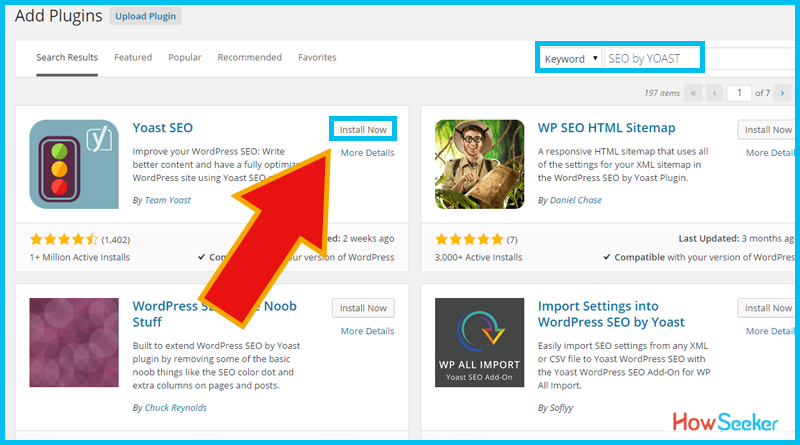Open the Keyword search type dropdown
This screenshot has height=445, width=800.
(571, 59)
